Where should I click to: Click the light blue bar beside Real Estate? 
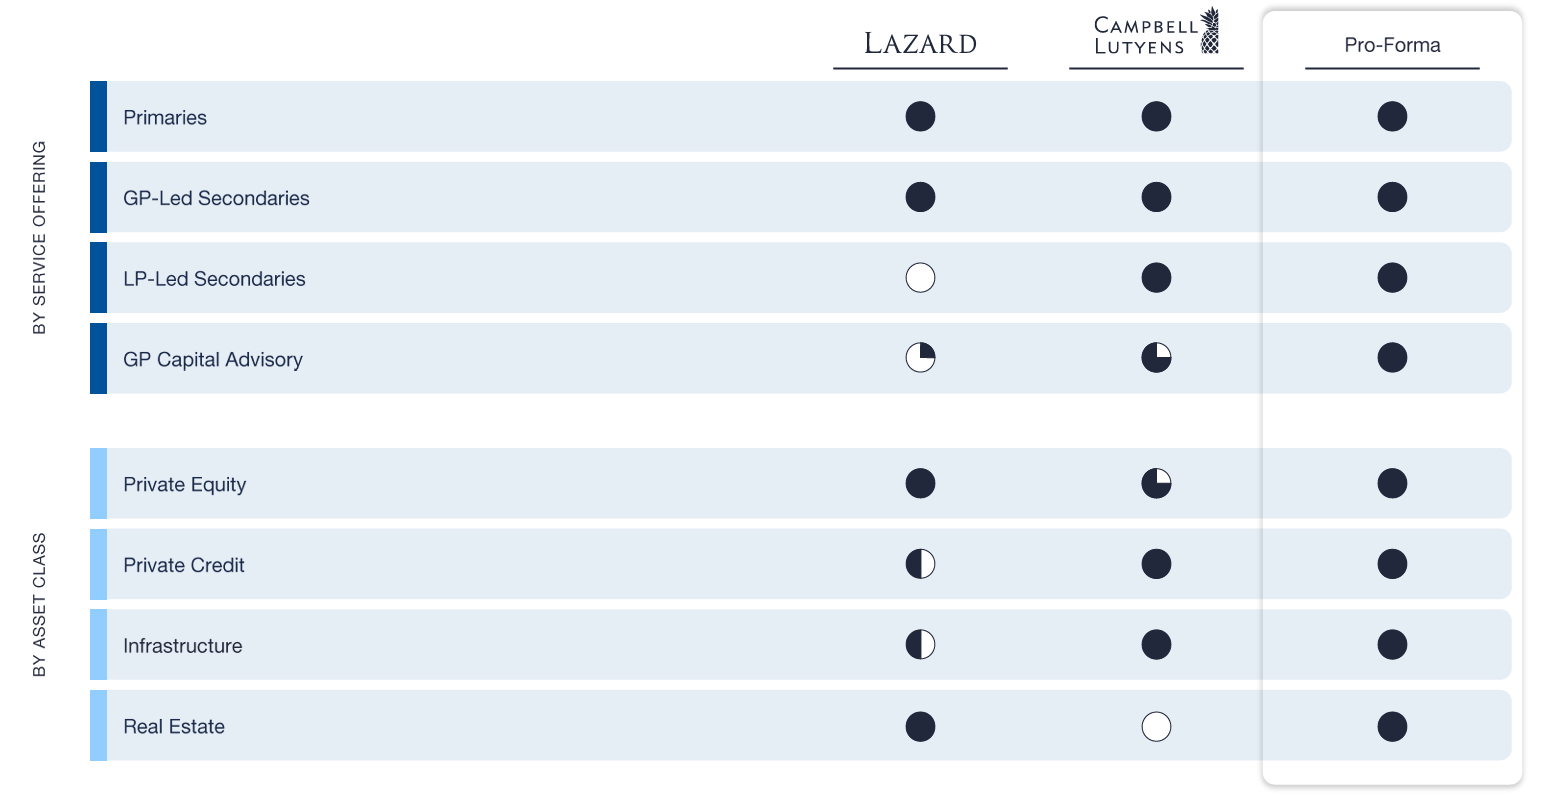pyautogui.click(x=98, y=726)
